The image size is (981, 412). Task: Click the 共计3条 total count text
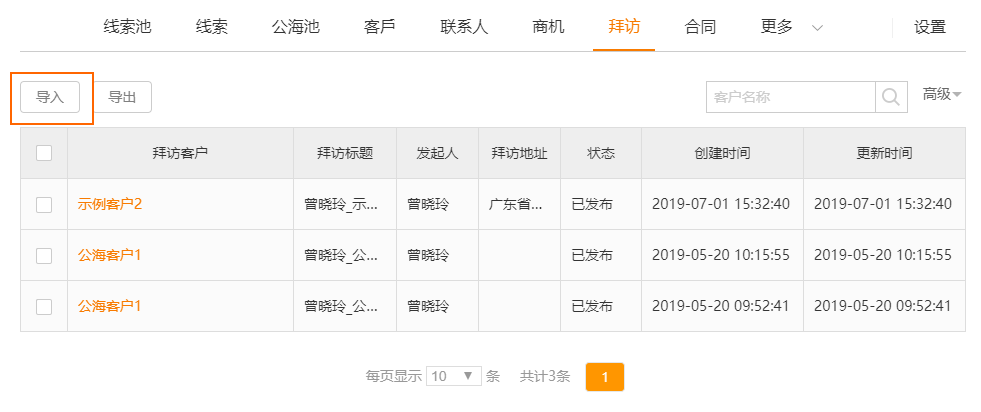545,376
